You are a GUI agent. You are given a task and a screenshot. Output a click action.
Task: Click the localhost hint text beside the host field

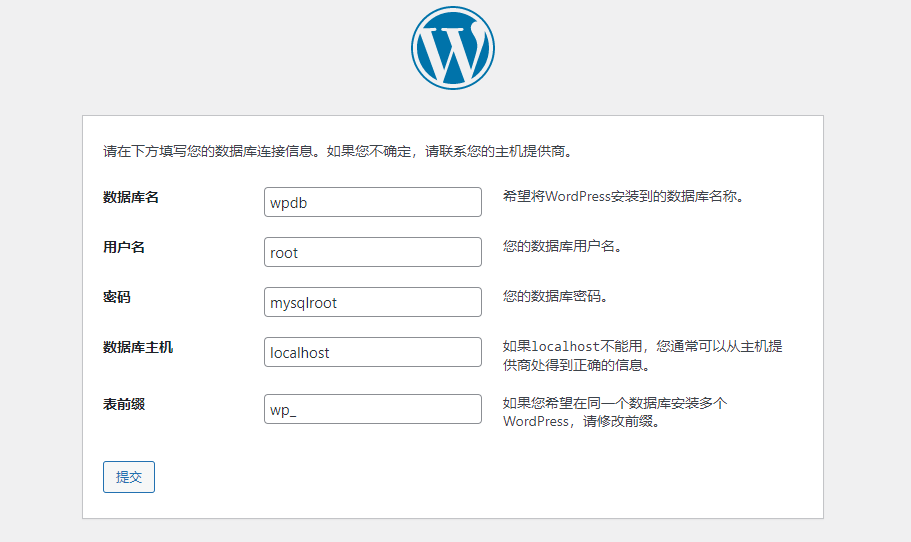(643, 356)
